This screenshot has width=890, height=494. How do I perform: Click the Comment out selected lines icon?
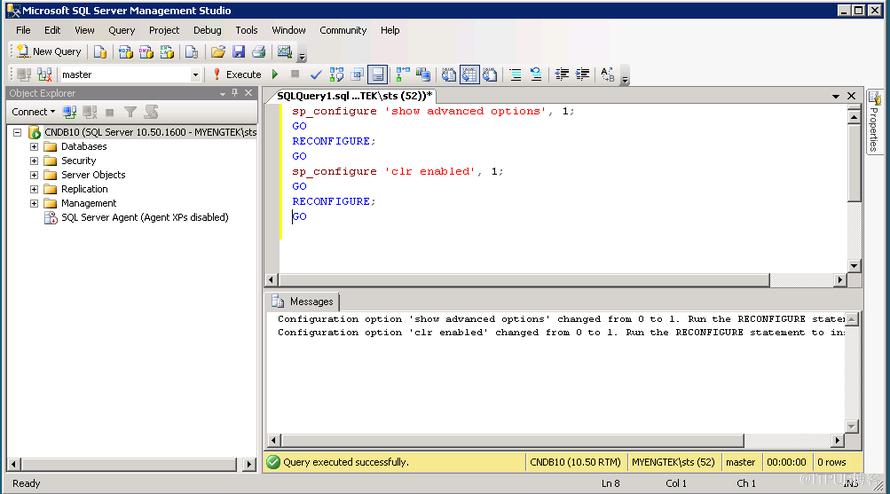[x=515, y=74]
